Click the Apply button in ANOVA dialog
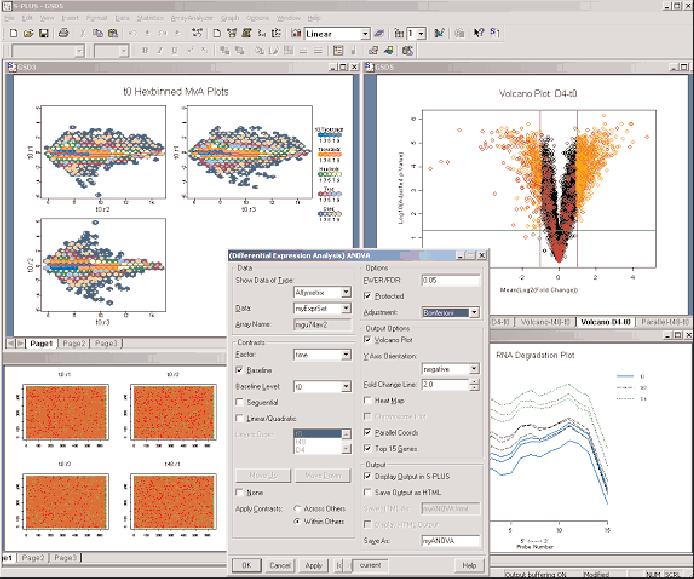 pyautogui.click(x=314, y=566)
